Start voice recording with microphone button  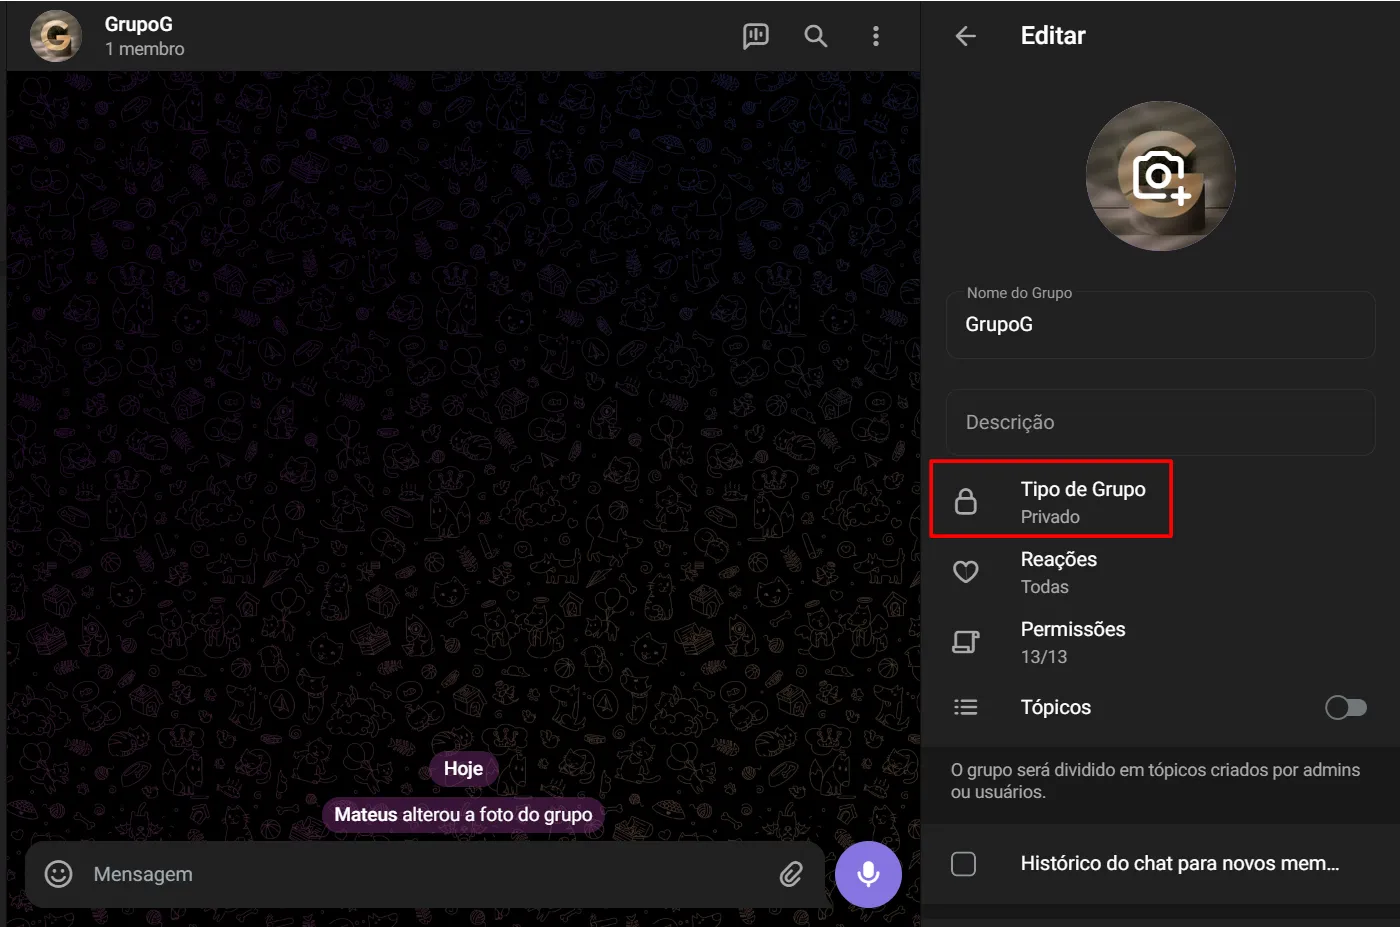(x=868, y=874)
